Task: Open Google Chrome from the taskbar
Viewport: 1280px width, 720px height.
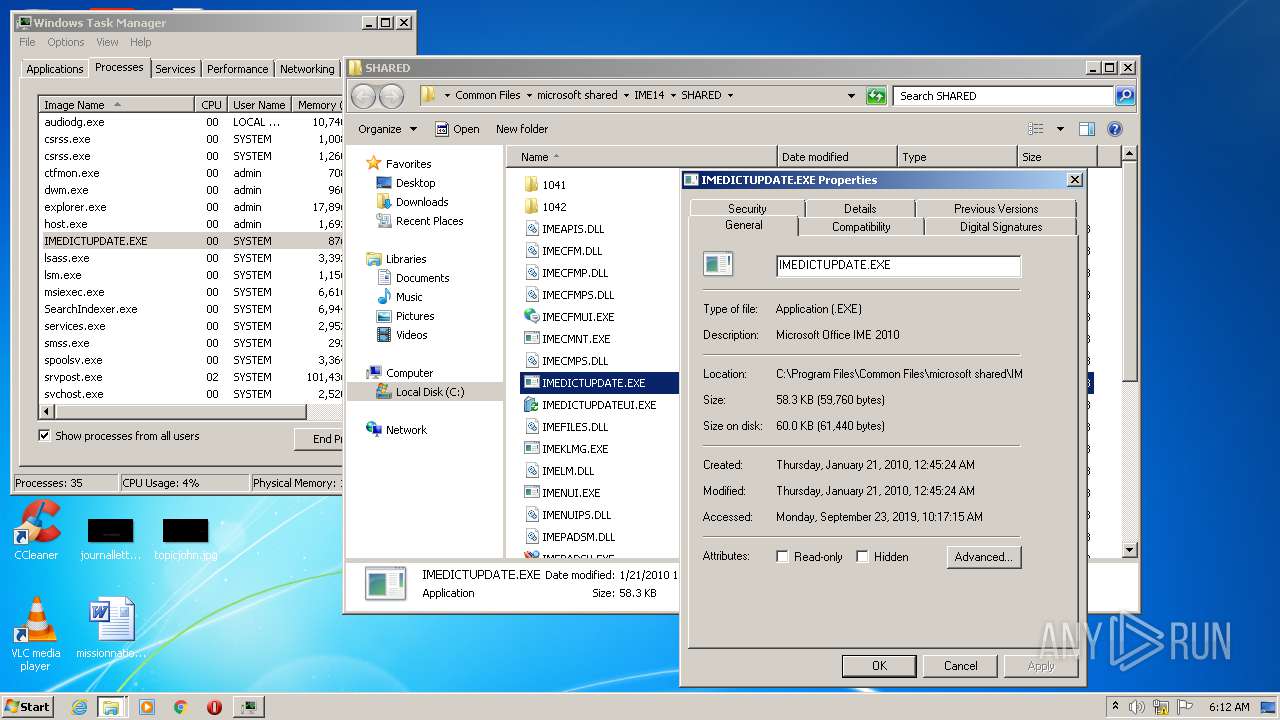Action: (x=181, y=707)
